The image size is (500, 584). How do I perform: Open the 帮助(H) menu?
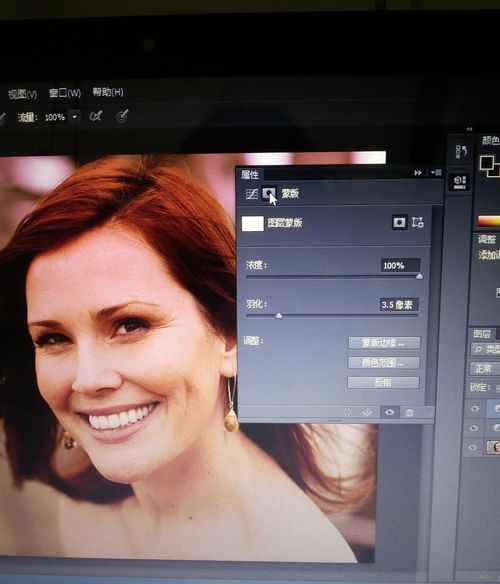108,92
